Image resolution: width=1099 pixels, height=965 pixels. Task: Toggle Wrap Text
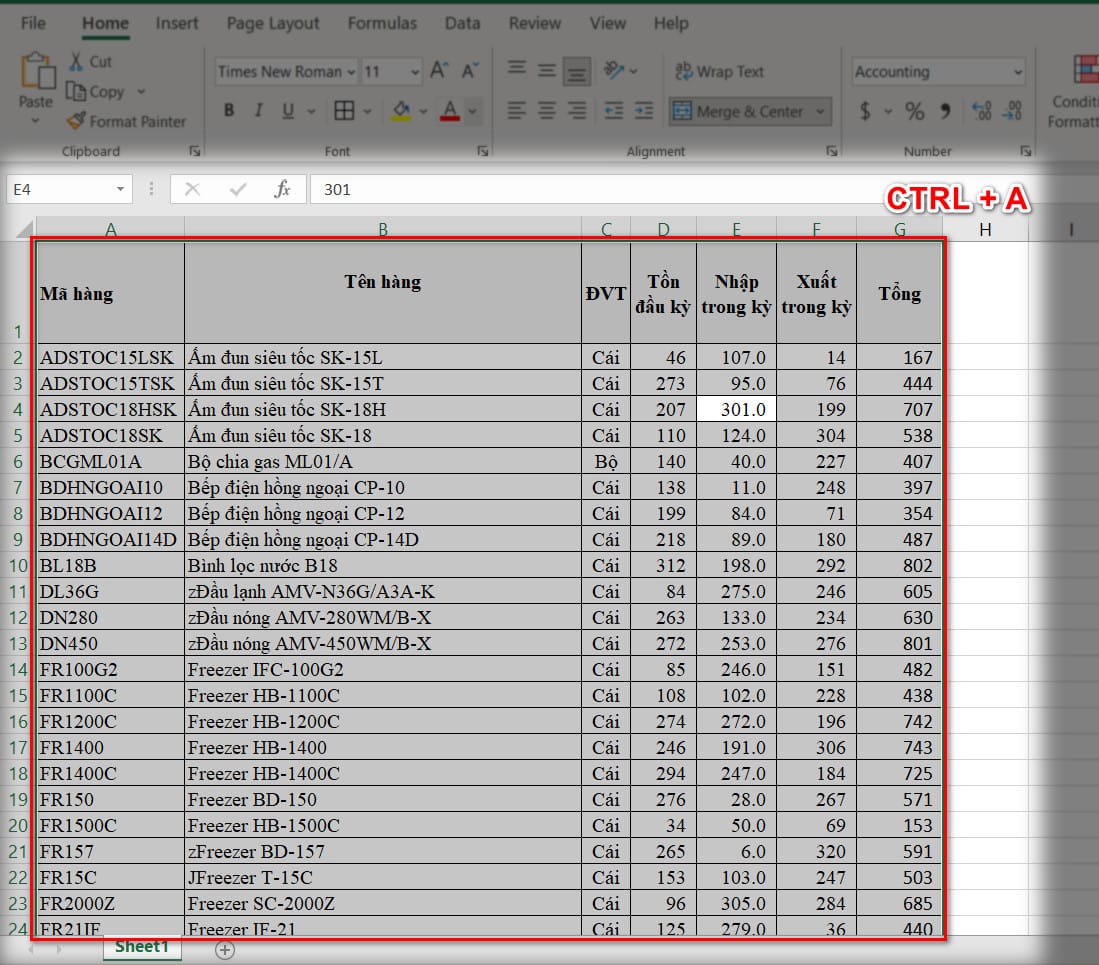pos(719,71)
